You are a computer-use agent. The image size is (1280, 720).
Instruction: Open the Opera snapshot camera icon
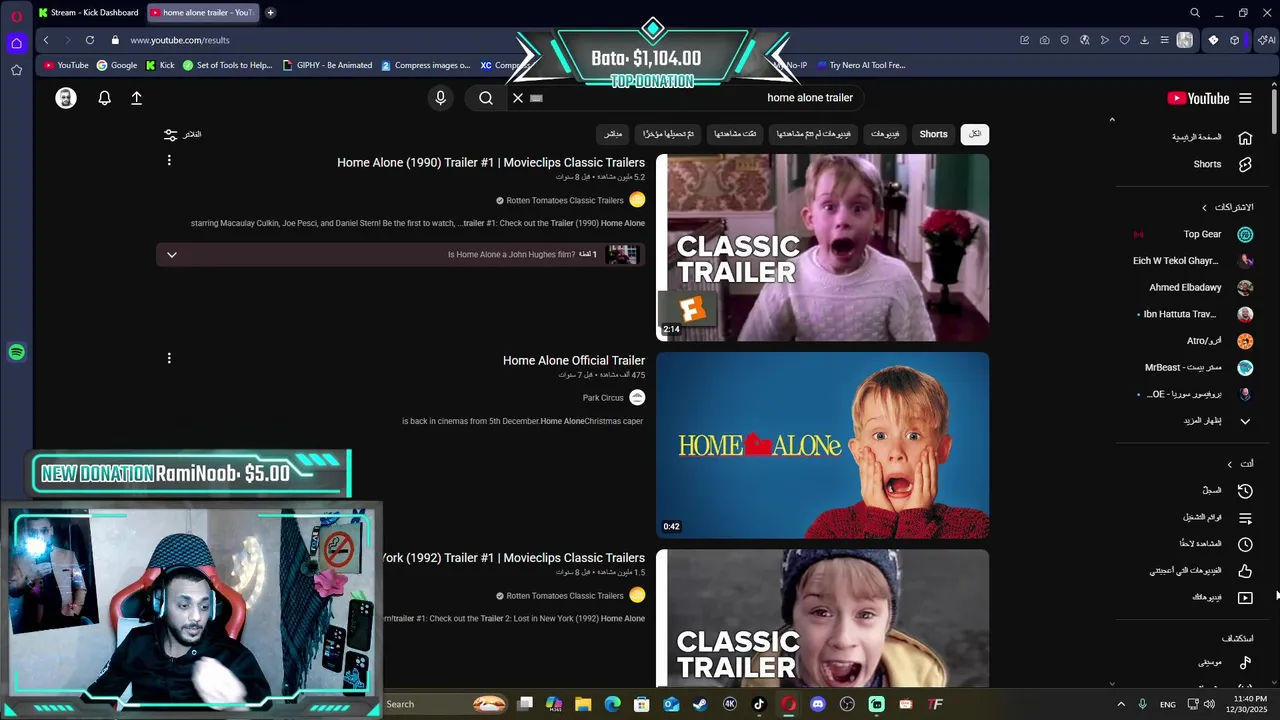[1044, 40]
